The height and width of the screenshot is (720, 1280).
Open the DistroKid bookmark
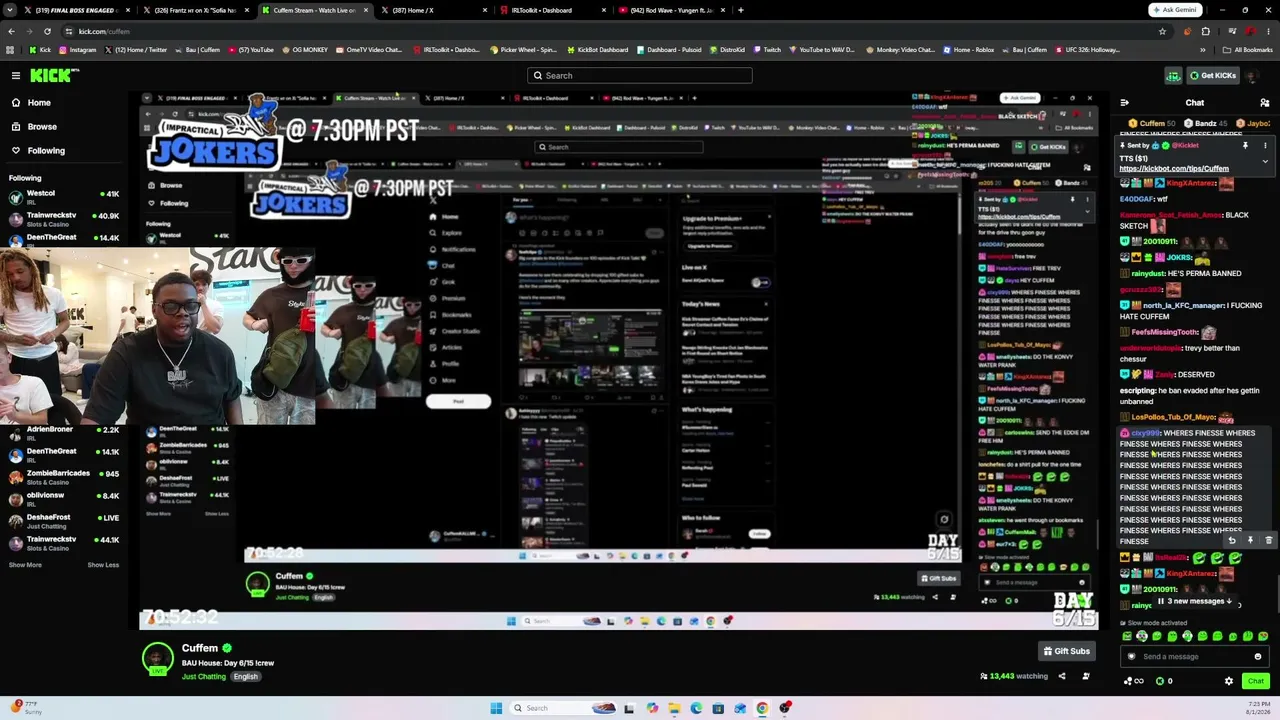(x=727, y=50)
